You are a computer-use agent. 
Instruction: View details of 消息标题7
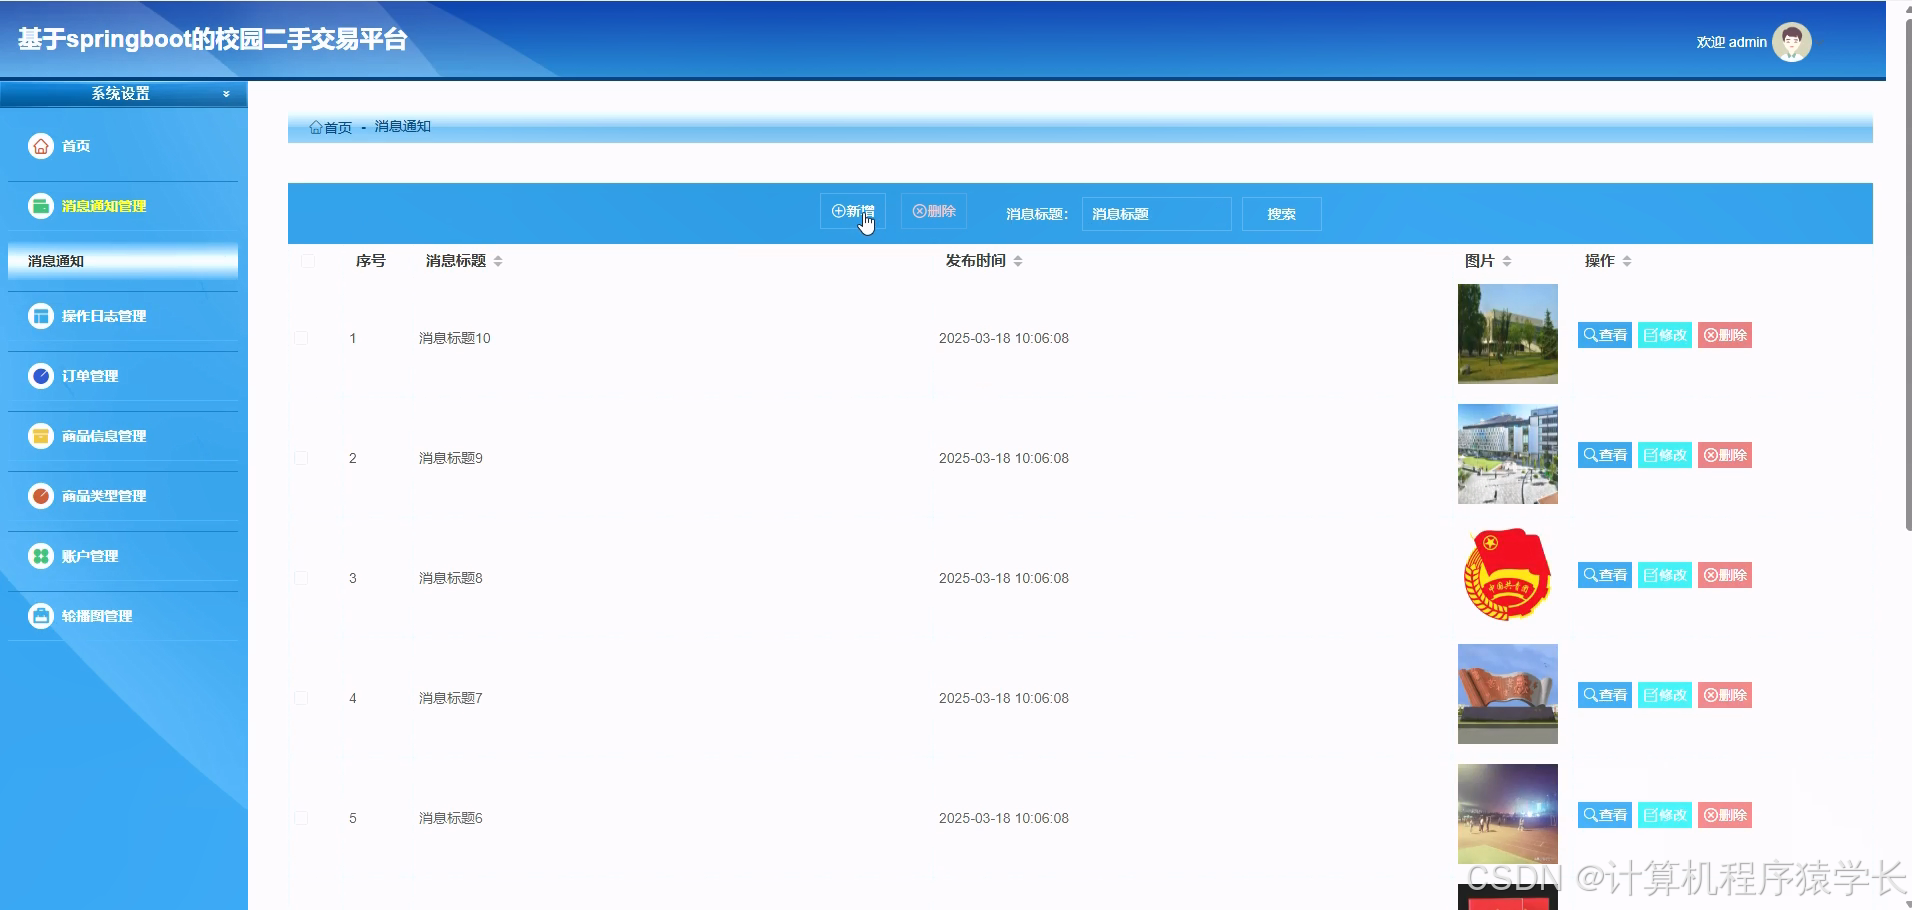tap(1605, 695)
